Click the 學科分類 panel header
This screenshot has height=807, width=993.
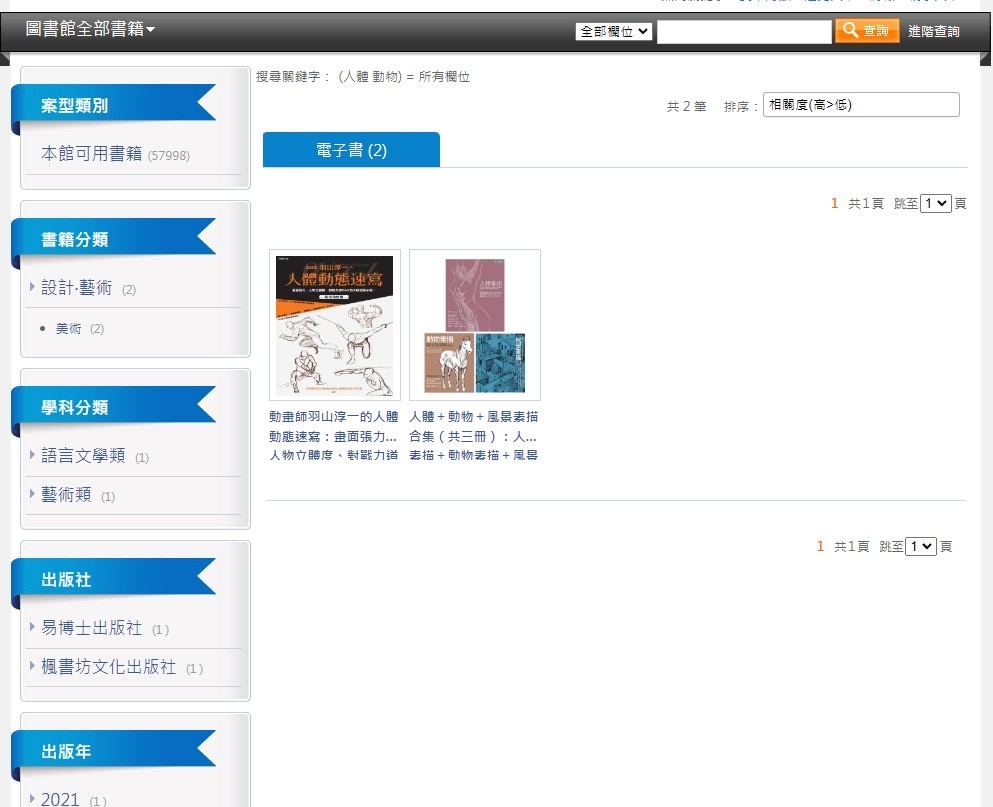tap(114, 407)
